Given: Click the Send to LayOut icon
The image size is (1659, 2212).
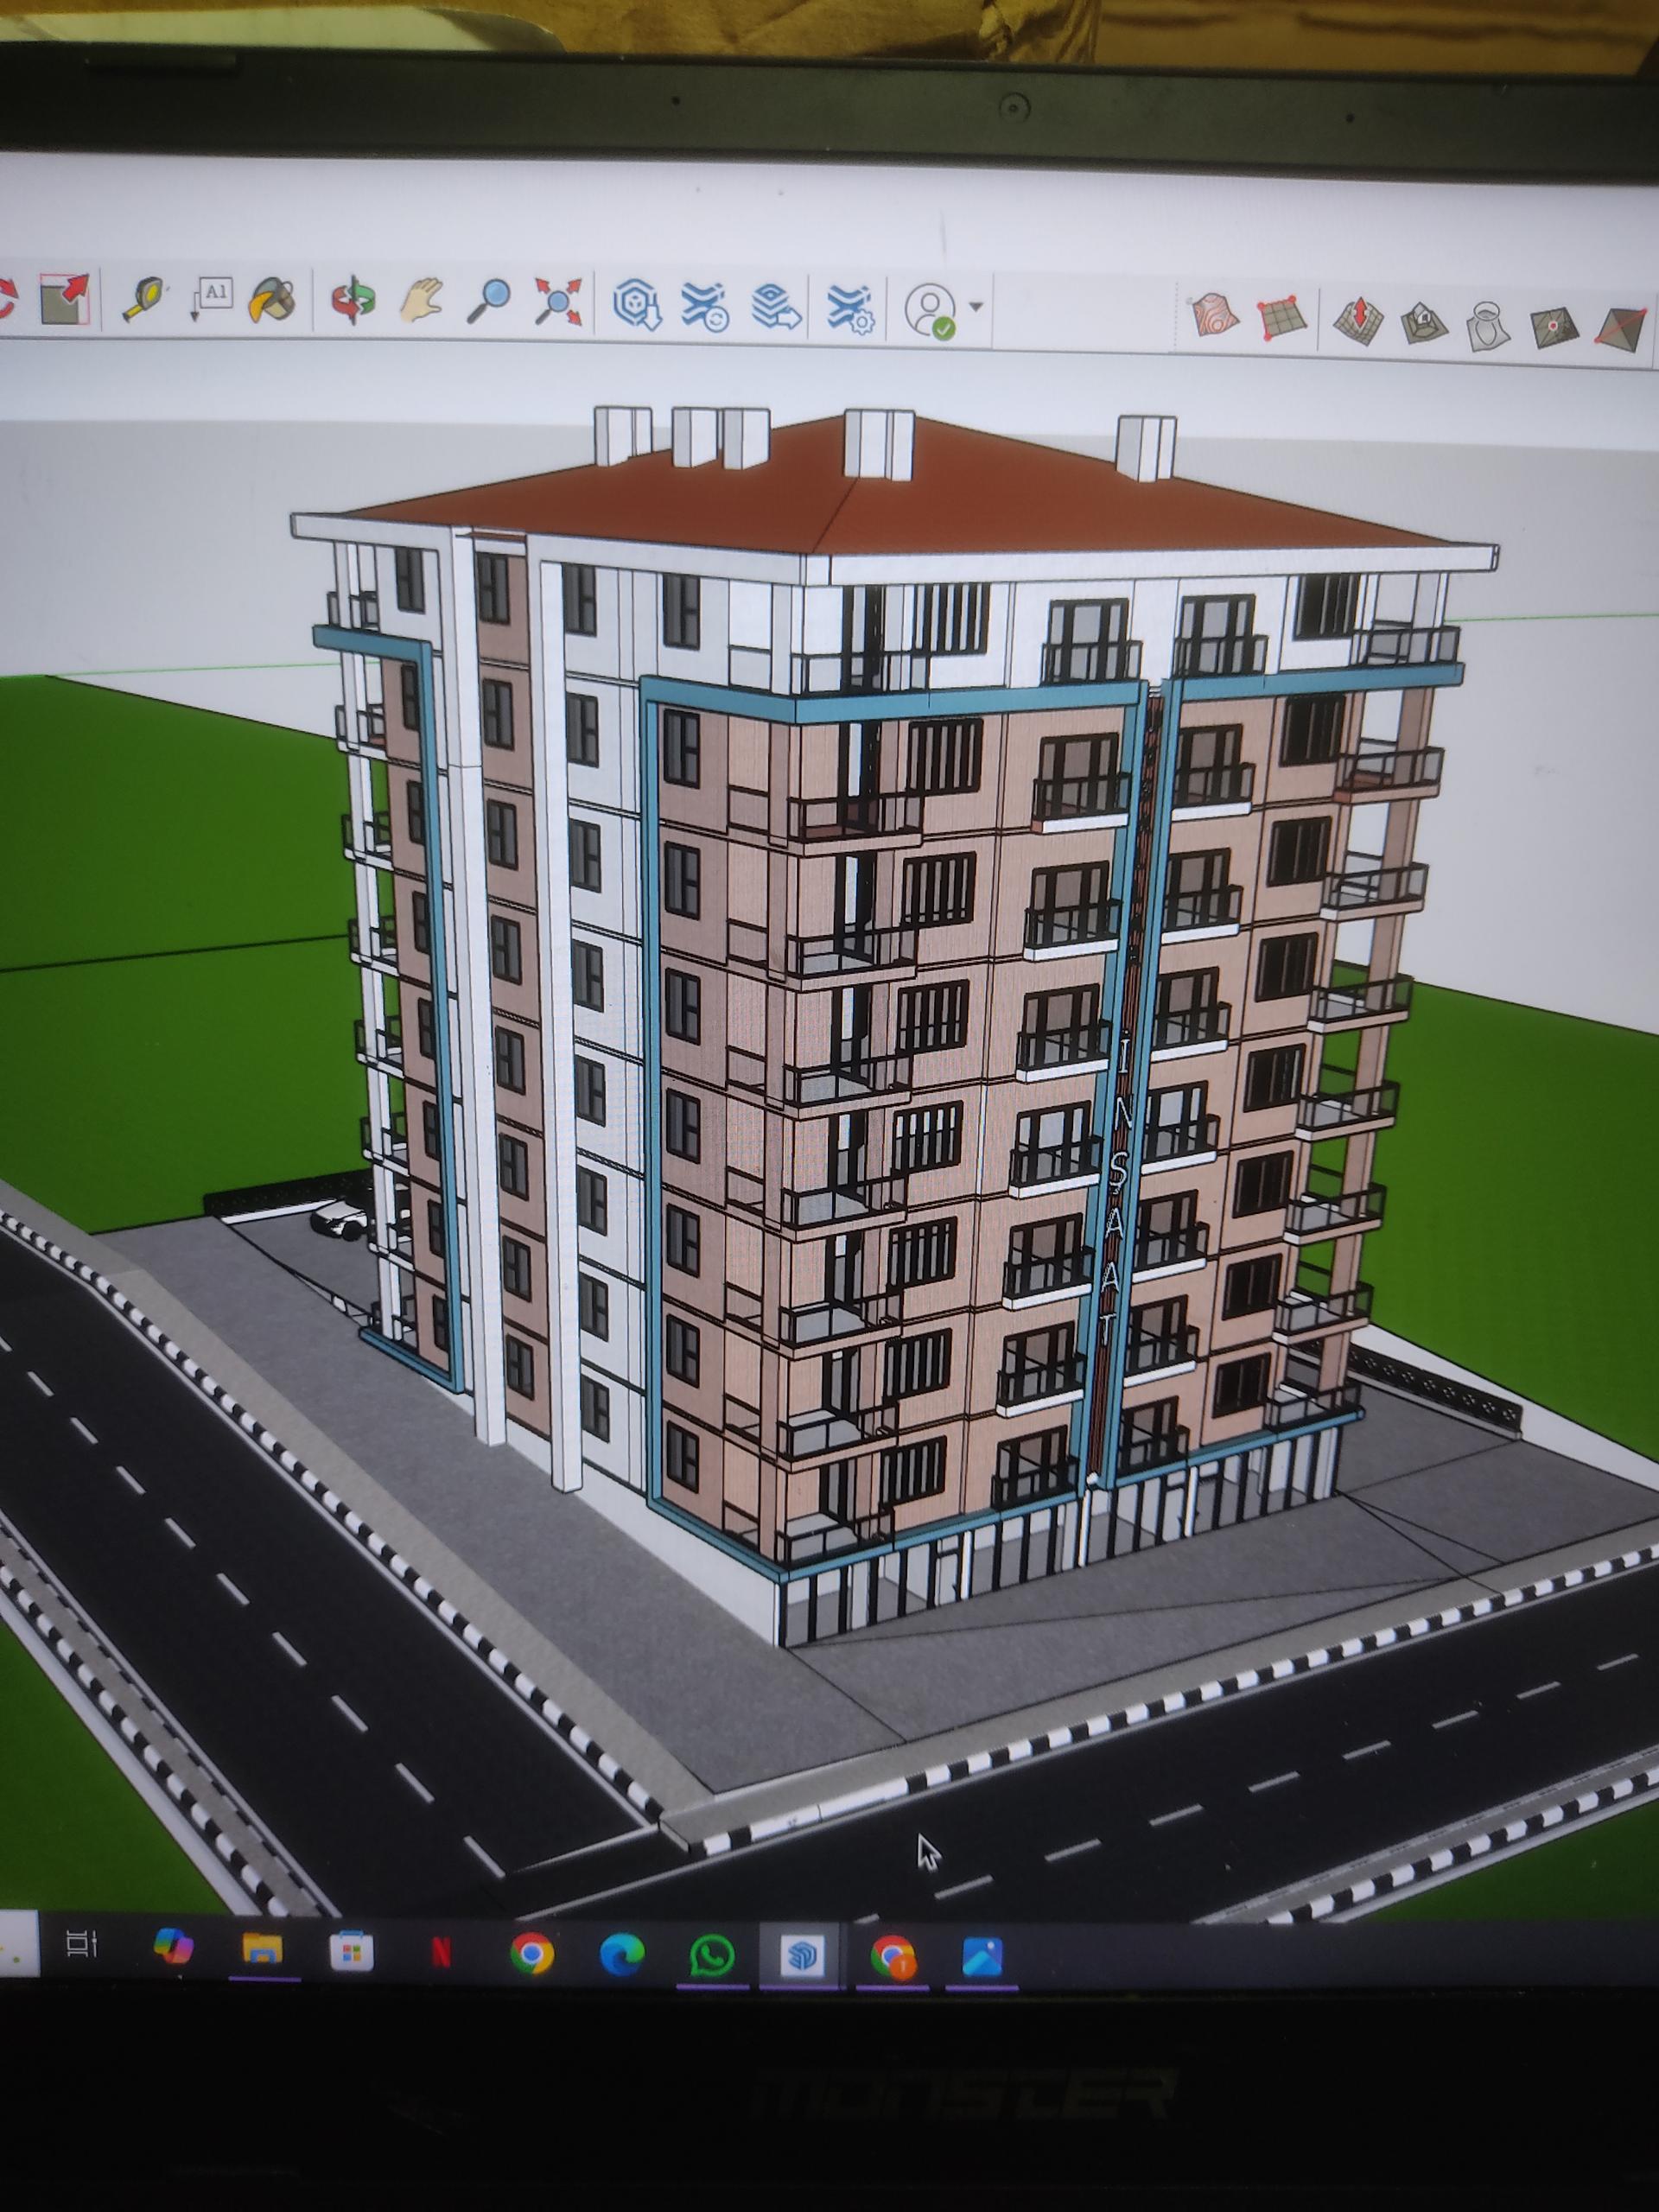Looking at the screenshot, I should (776, 307).
